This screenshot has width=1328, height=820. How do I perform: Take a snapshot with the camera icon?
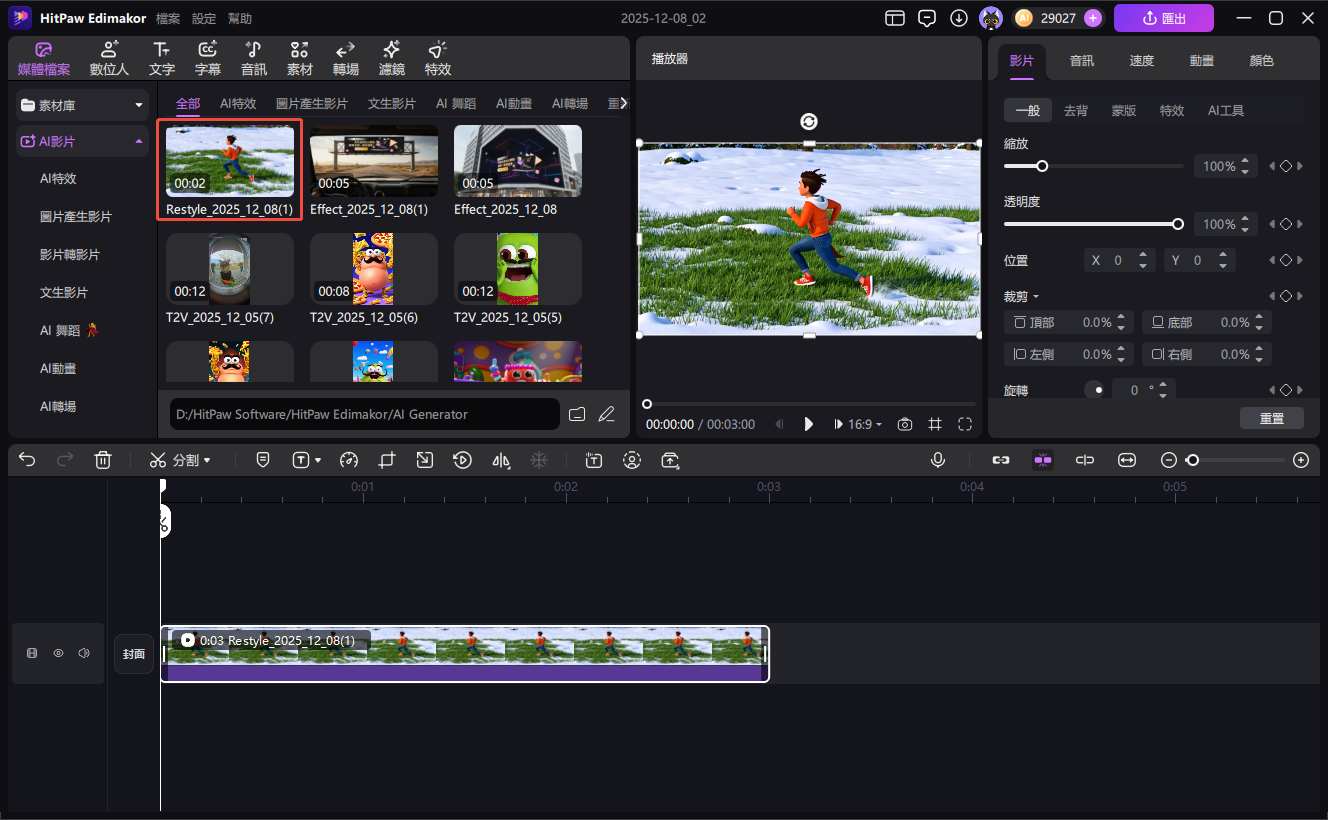[x=904, y=424]
